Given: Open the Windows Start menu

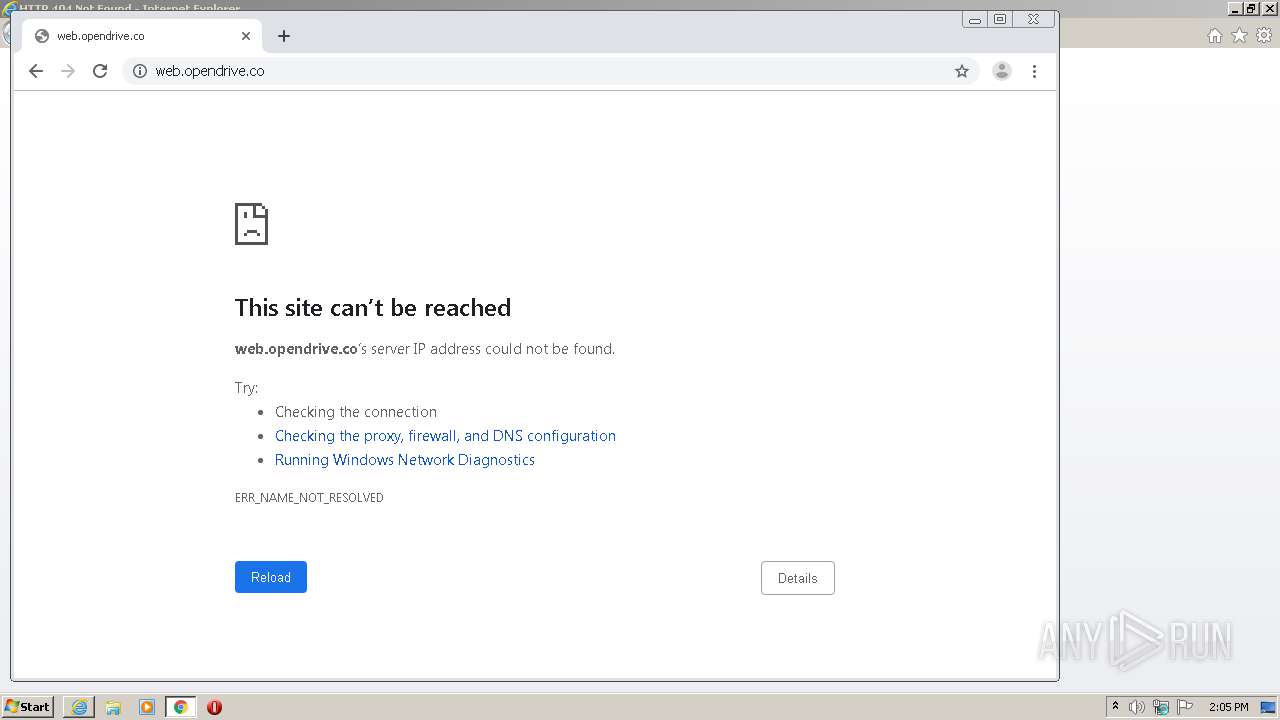Looking at the screenshot, I should click(27, 707).
